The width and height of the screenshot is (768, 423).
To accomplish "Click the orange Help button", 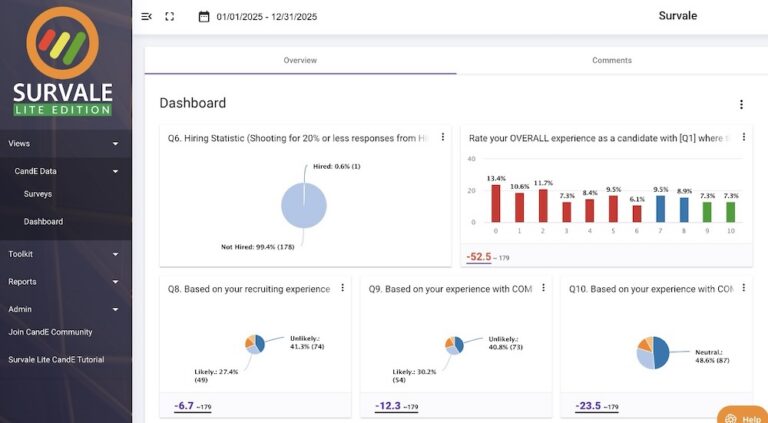I will [x=742, y=415].
